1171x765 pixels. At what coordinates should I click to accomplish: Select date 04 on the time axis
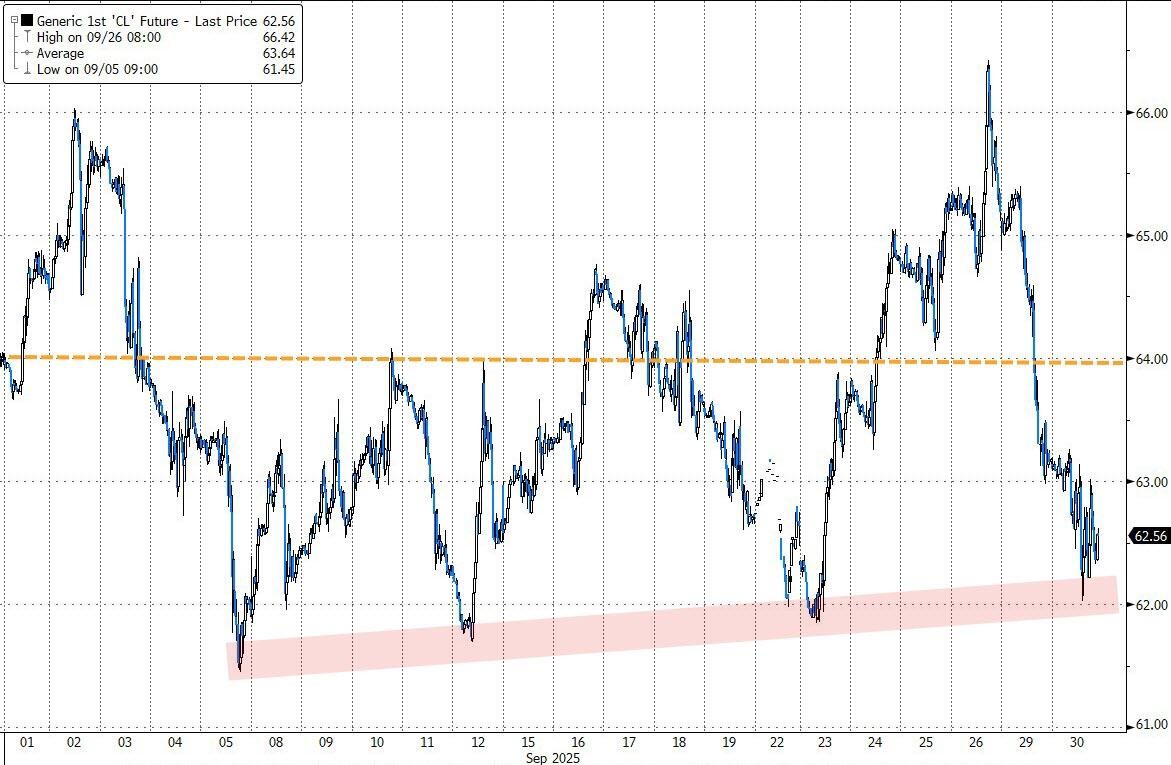175,743
